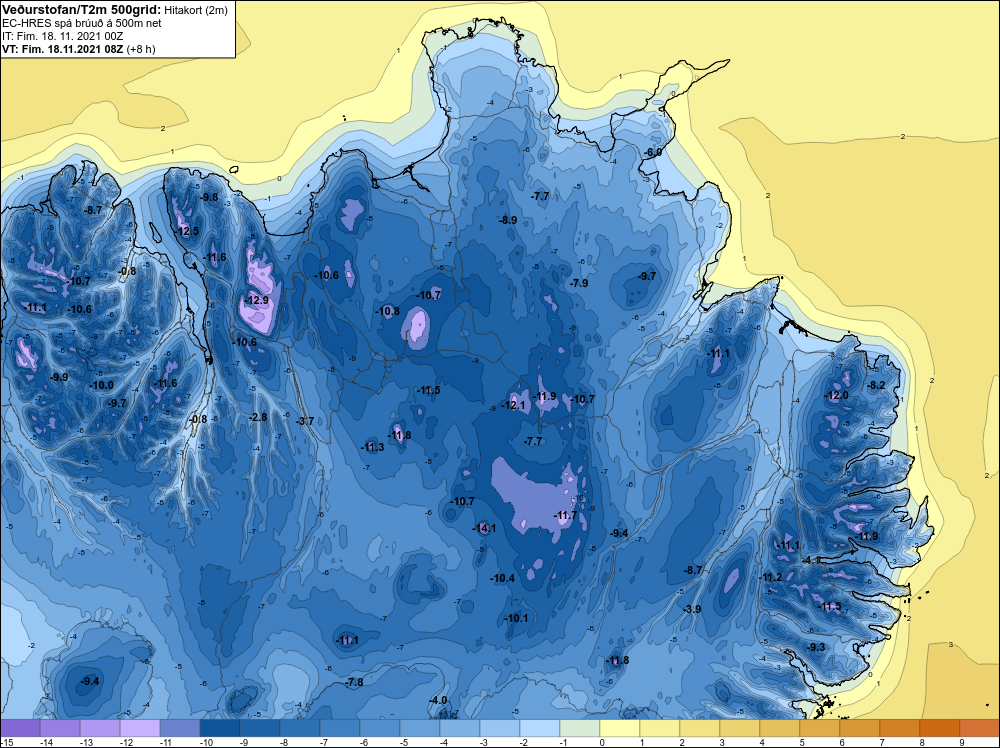The height and width of the screenshot is (748, 1000).
Task: Select the -12.0 temperature label
Action: 837,395
